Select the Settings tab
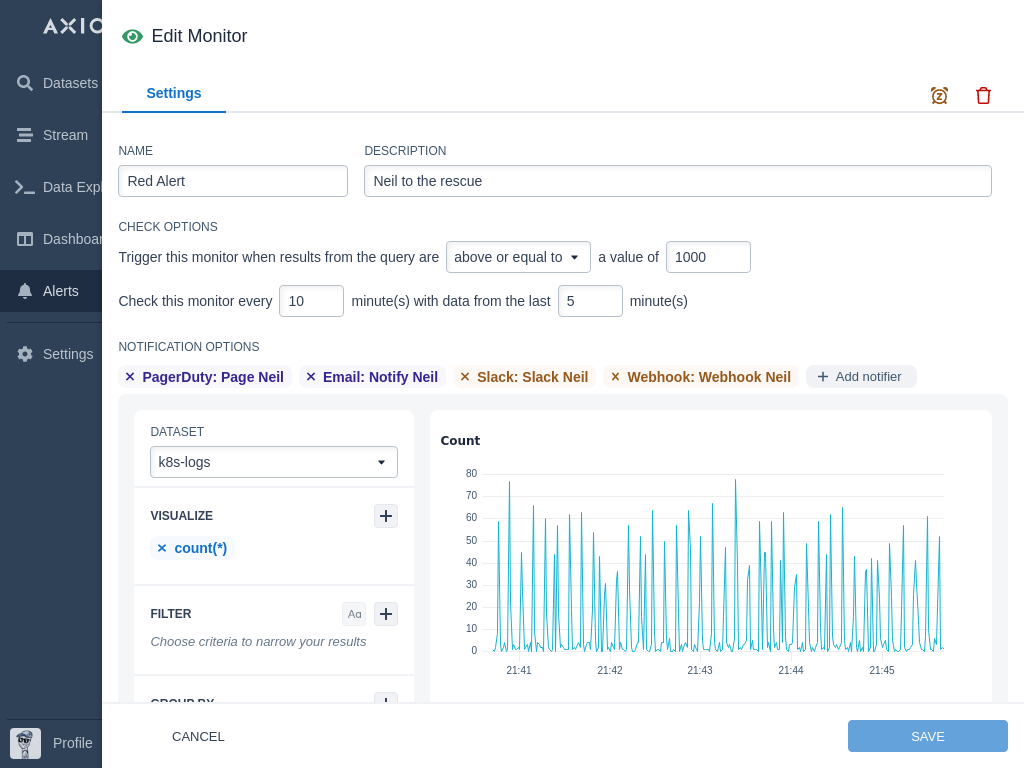 (174, 93)
